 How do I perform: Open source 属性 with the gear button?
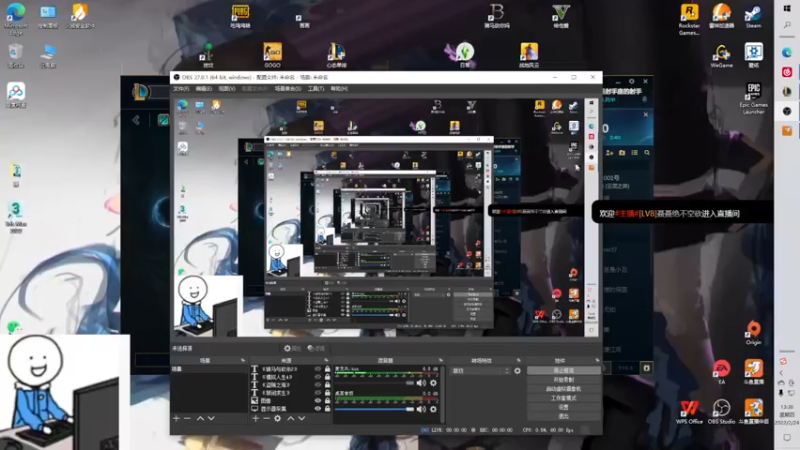tap(292, 348)
